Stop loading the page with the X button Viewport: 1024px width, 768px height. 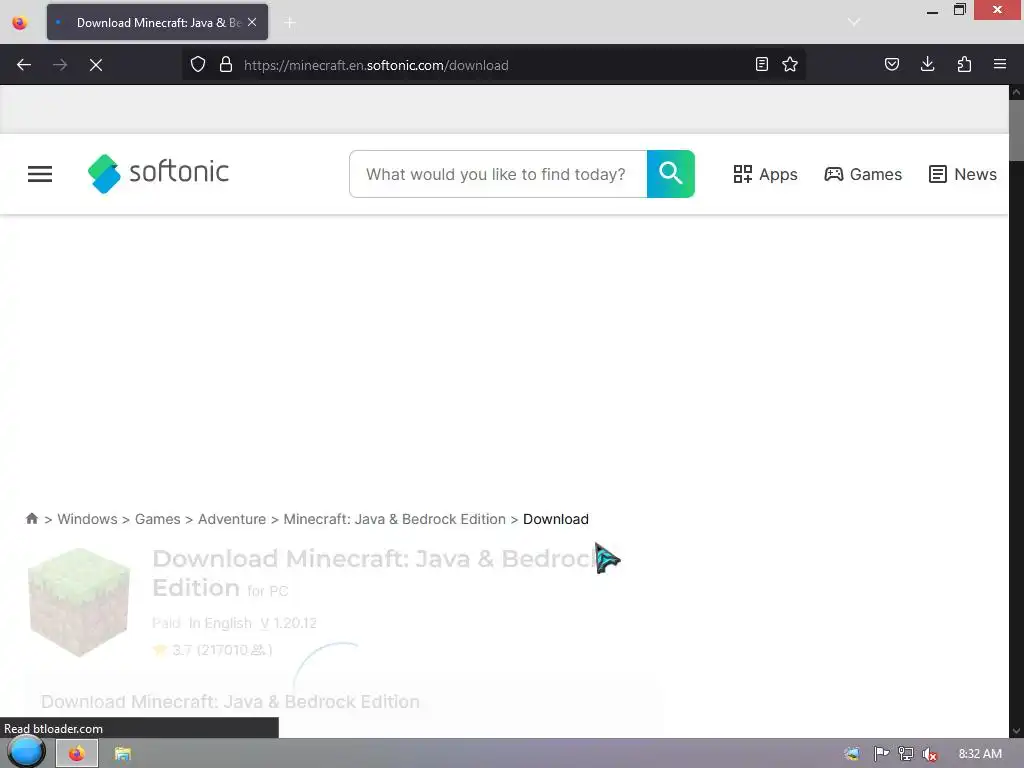tap(96, 65)
